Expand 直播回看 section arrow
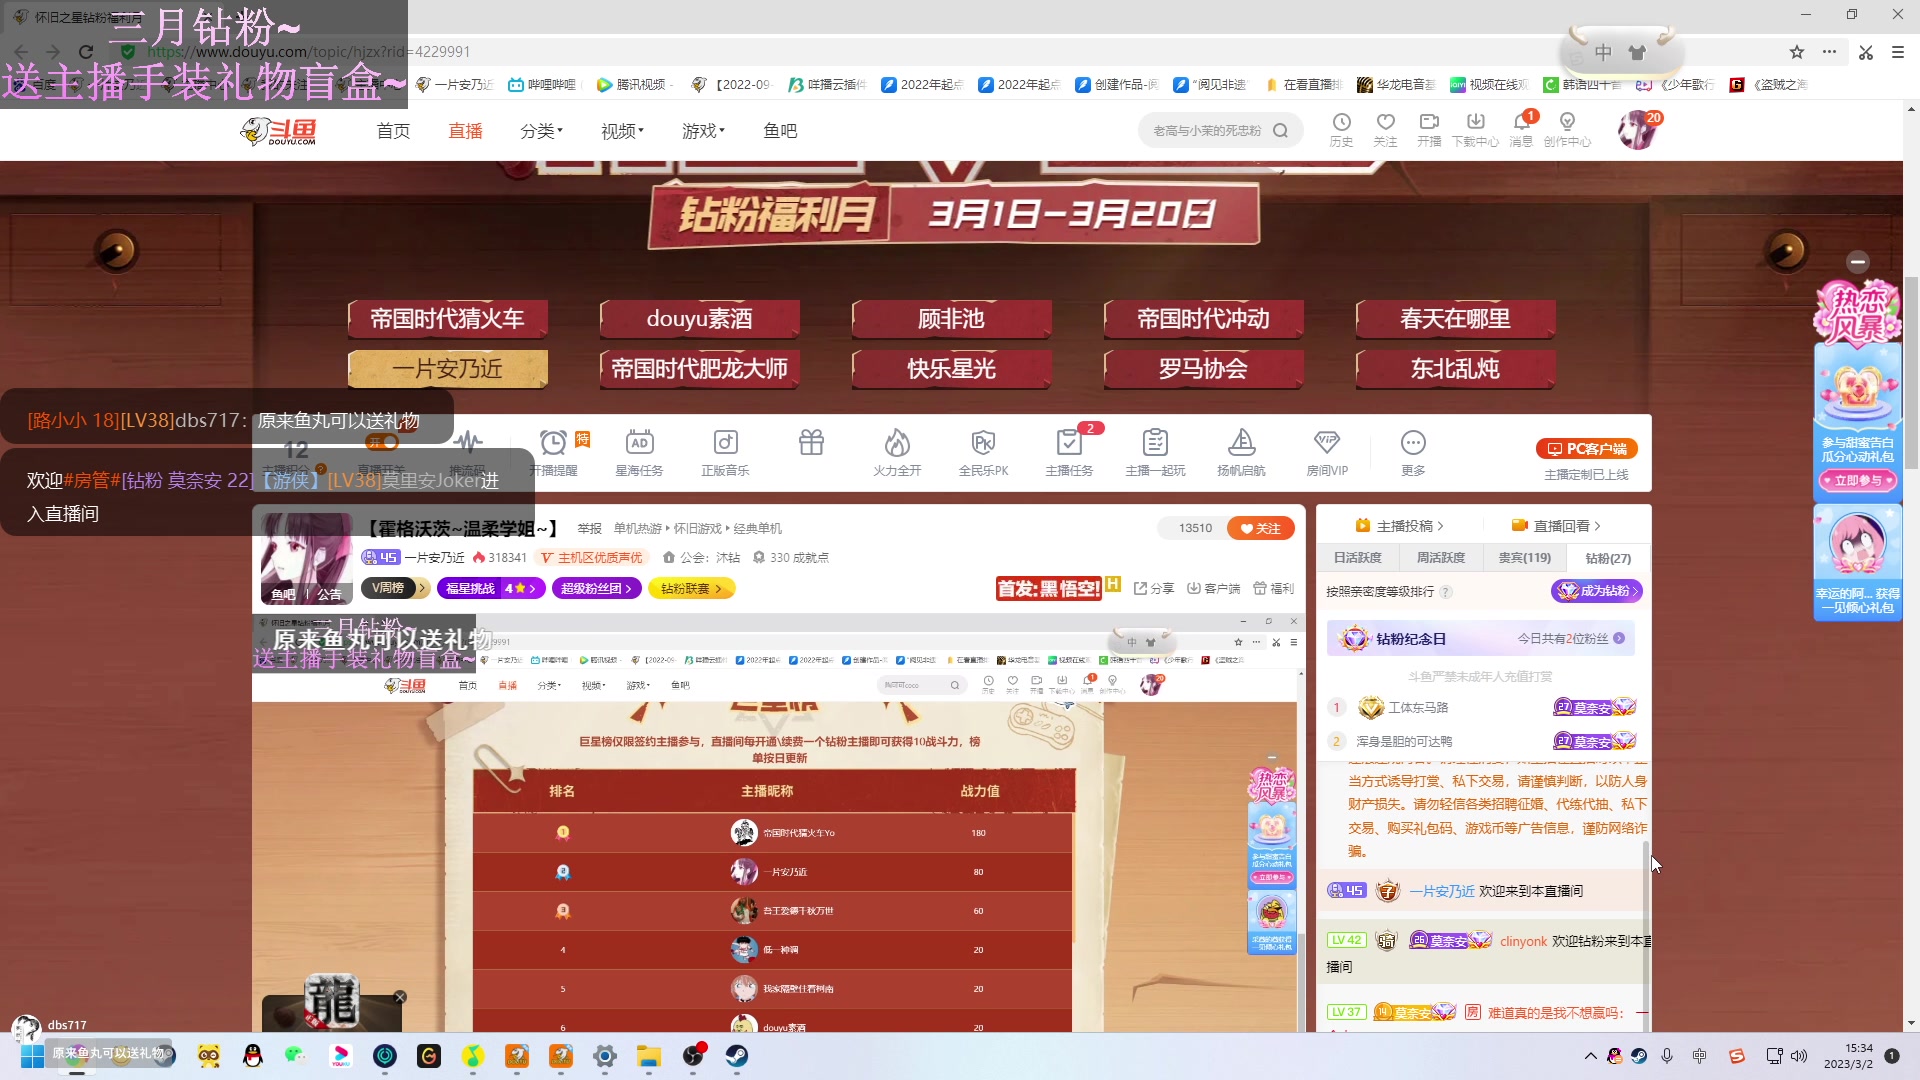This screenshot has width=1920, height=1080. 1597,526
